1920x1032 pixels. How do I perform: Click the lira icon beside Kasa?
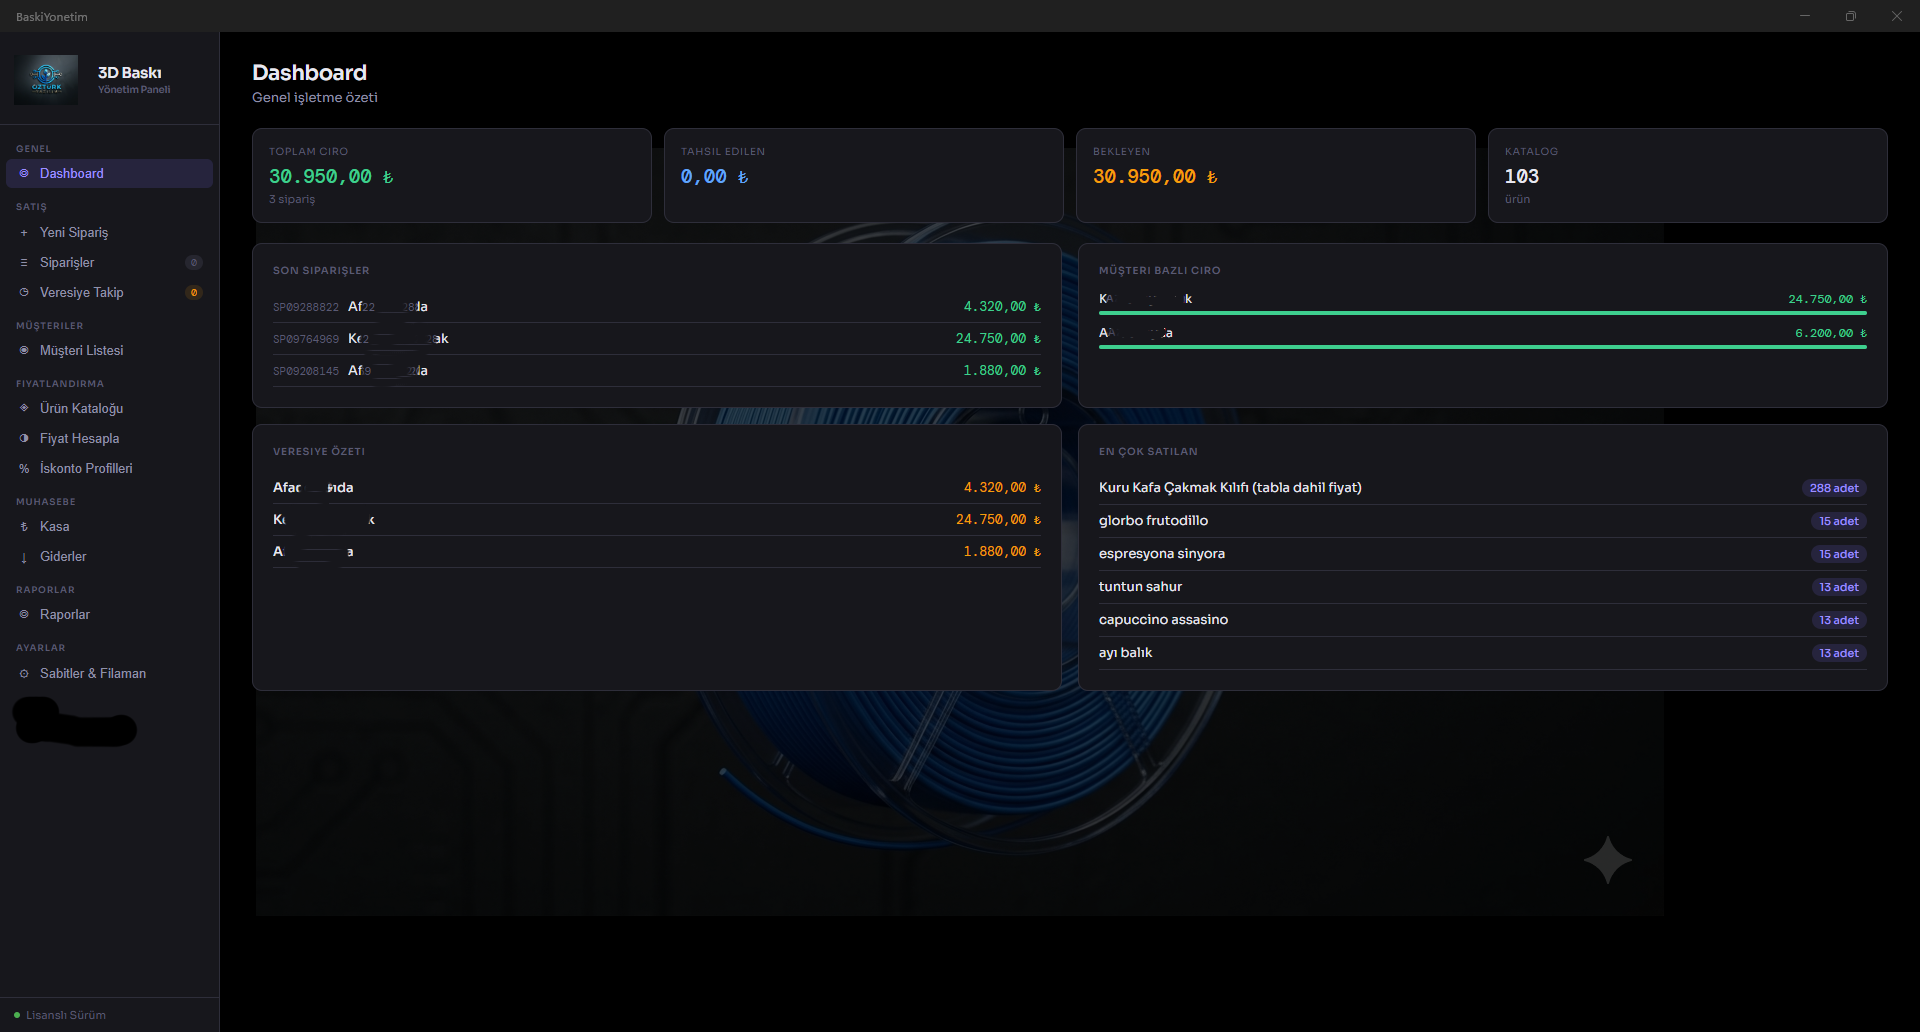click(24, 526)
